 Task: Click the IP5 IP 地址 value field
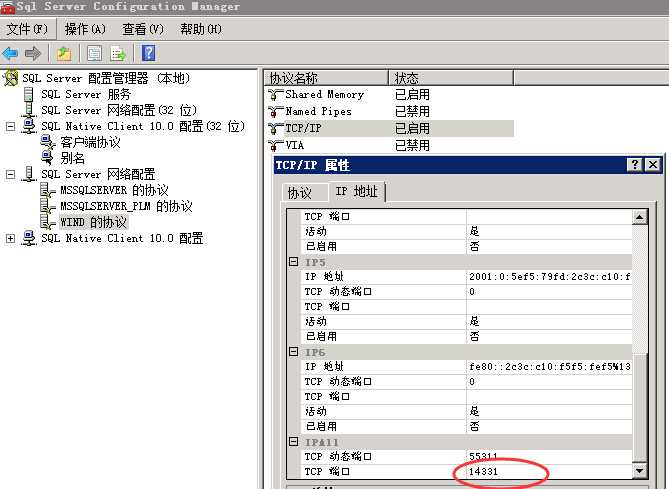pyautogui.click(x=549, y=277)
